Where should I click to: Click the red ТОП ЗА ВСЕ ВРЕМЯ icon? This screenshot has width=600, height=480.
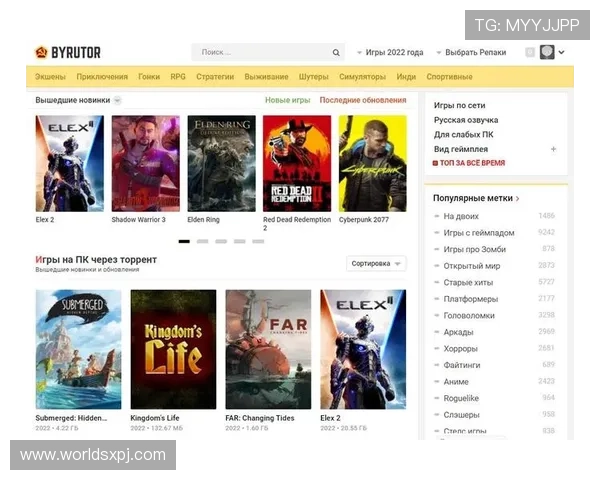point(435,163)
